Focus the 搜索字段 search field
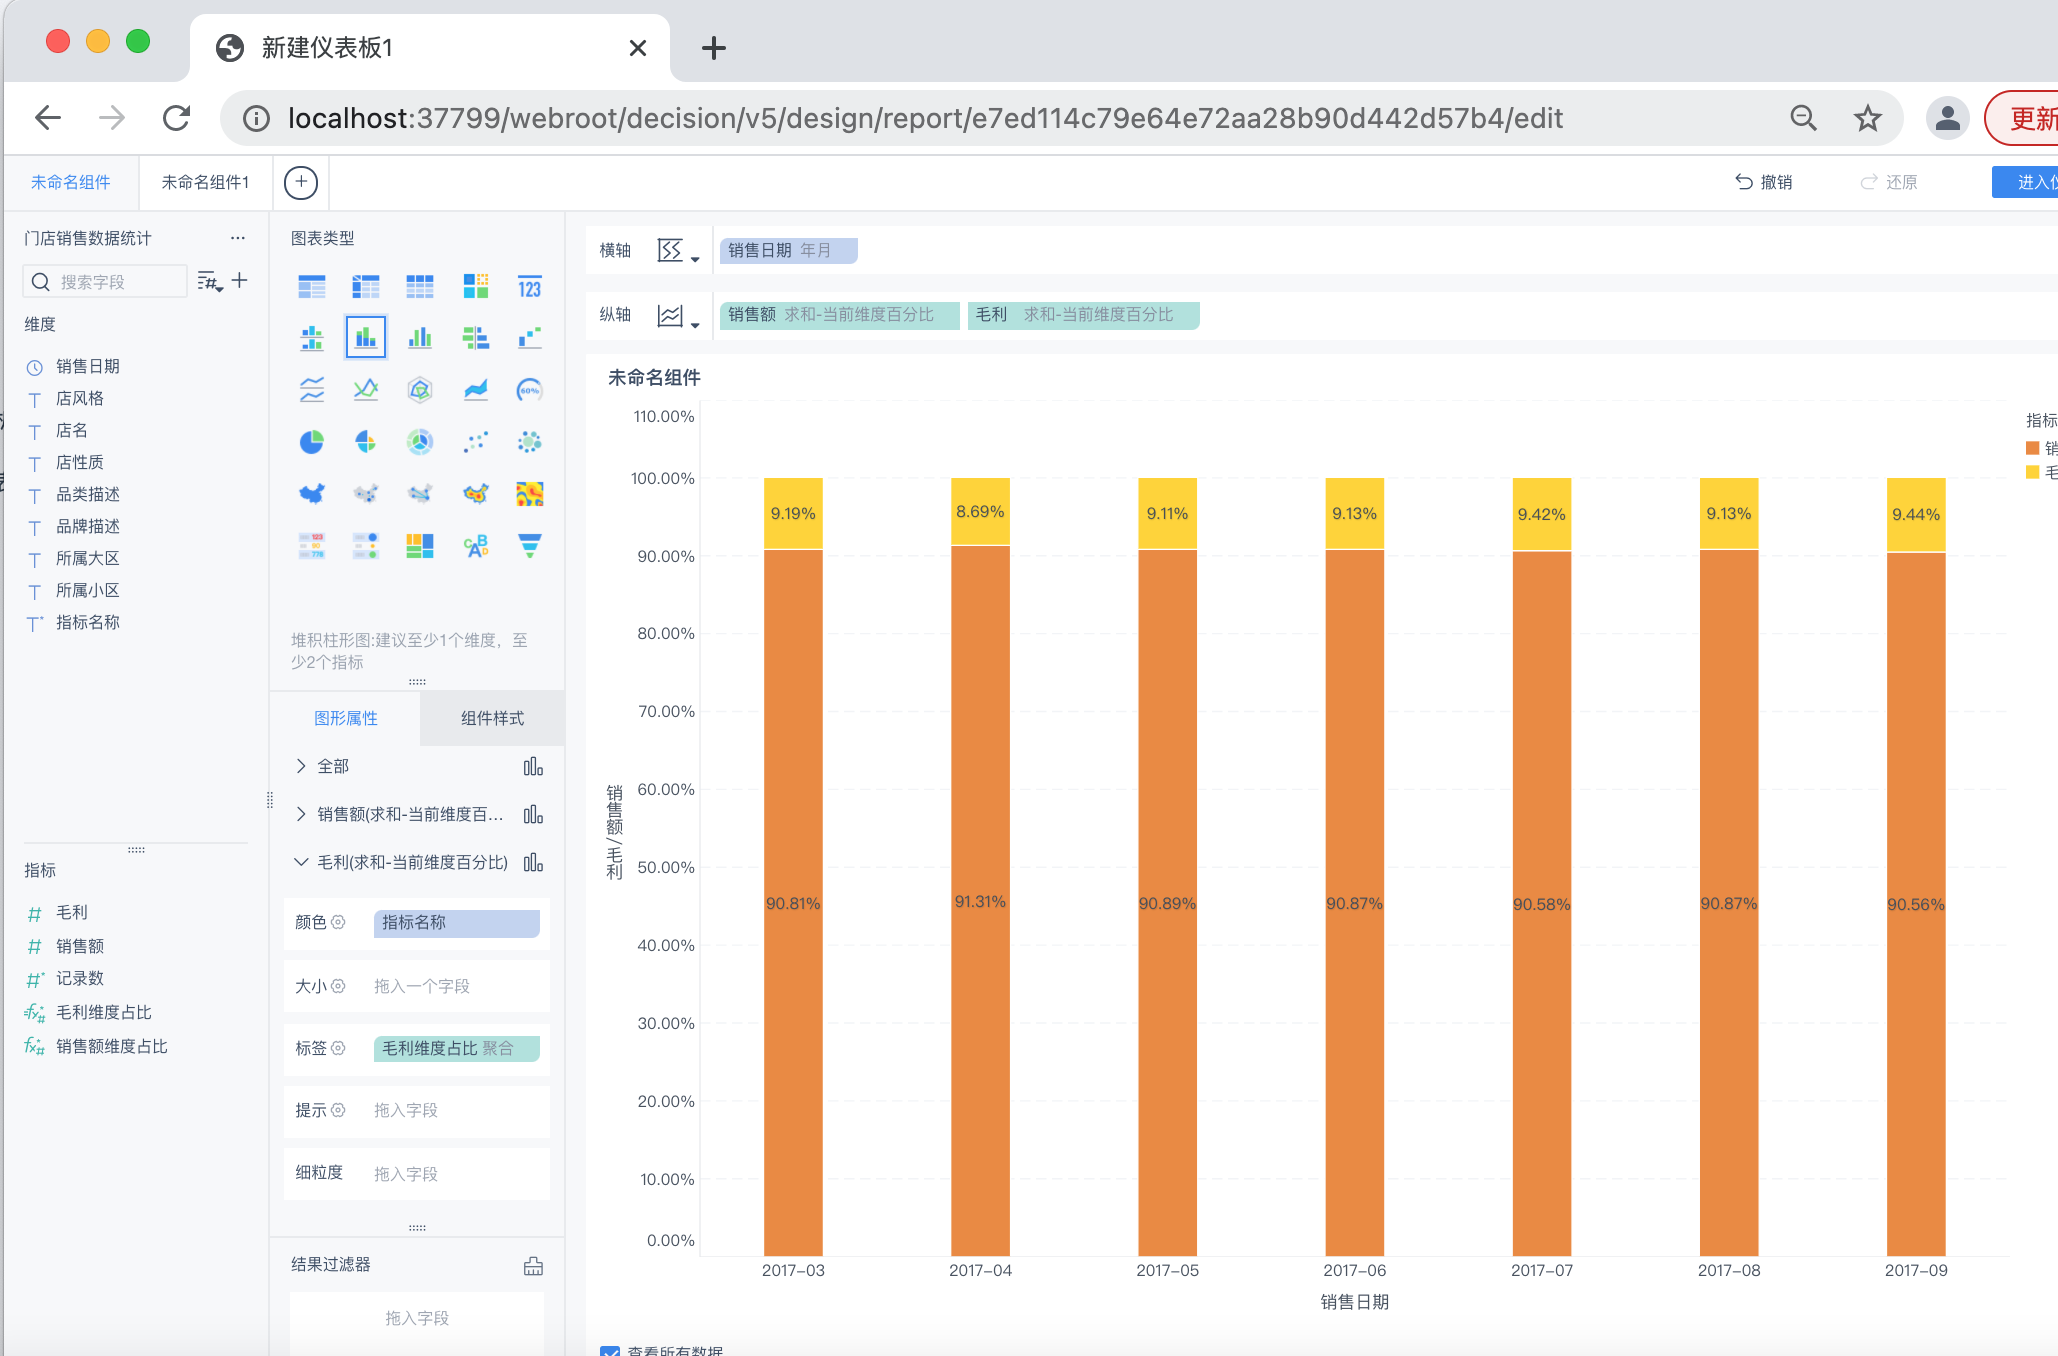The height and width of the screenshot is (1356, 2058). pos(105,282)
